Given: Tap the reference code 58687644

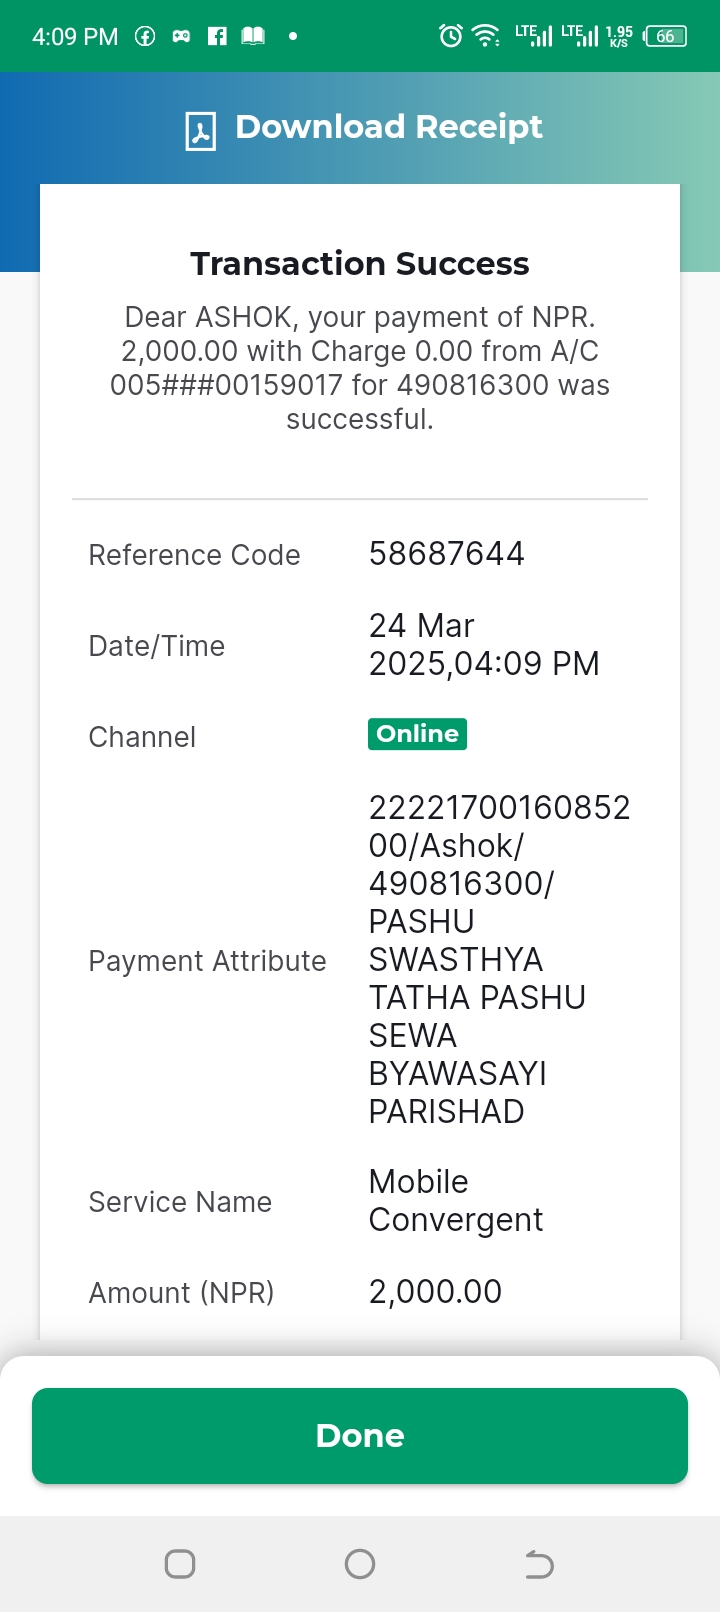Looking at the screenshot, I should point(447,553).
